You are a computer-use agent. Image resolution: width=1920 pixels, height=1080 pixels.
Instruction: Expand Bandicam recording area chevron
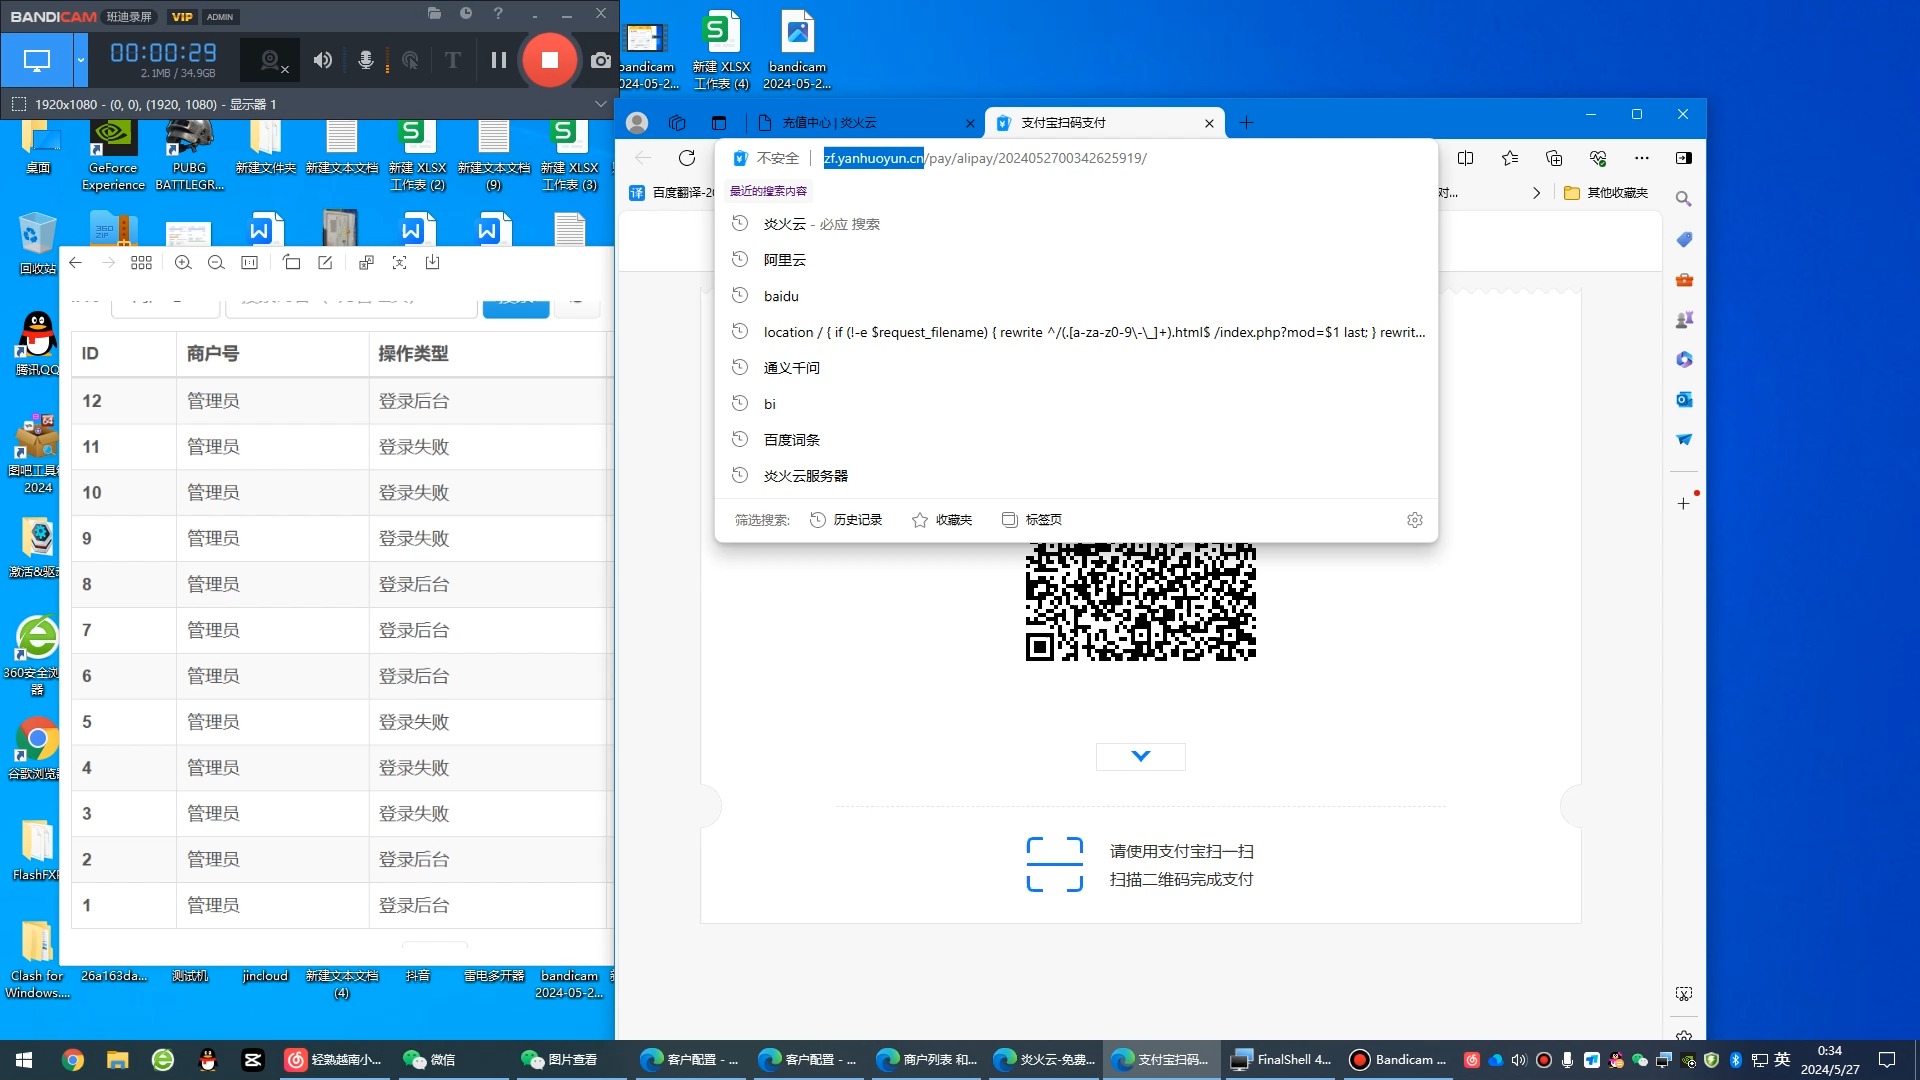(600, 104)
